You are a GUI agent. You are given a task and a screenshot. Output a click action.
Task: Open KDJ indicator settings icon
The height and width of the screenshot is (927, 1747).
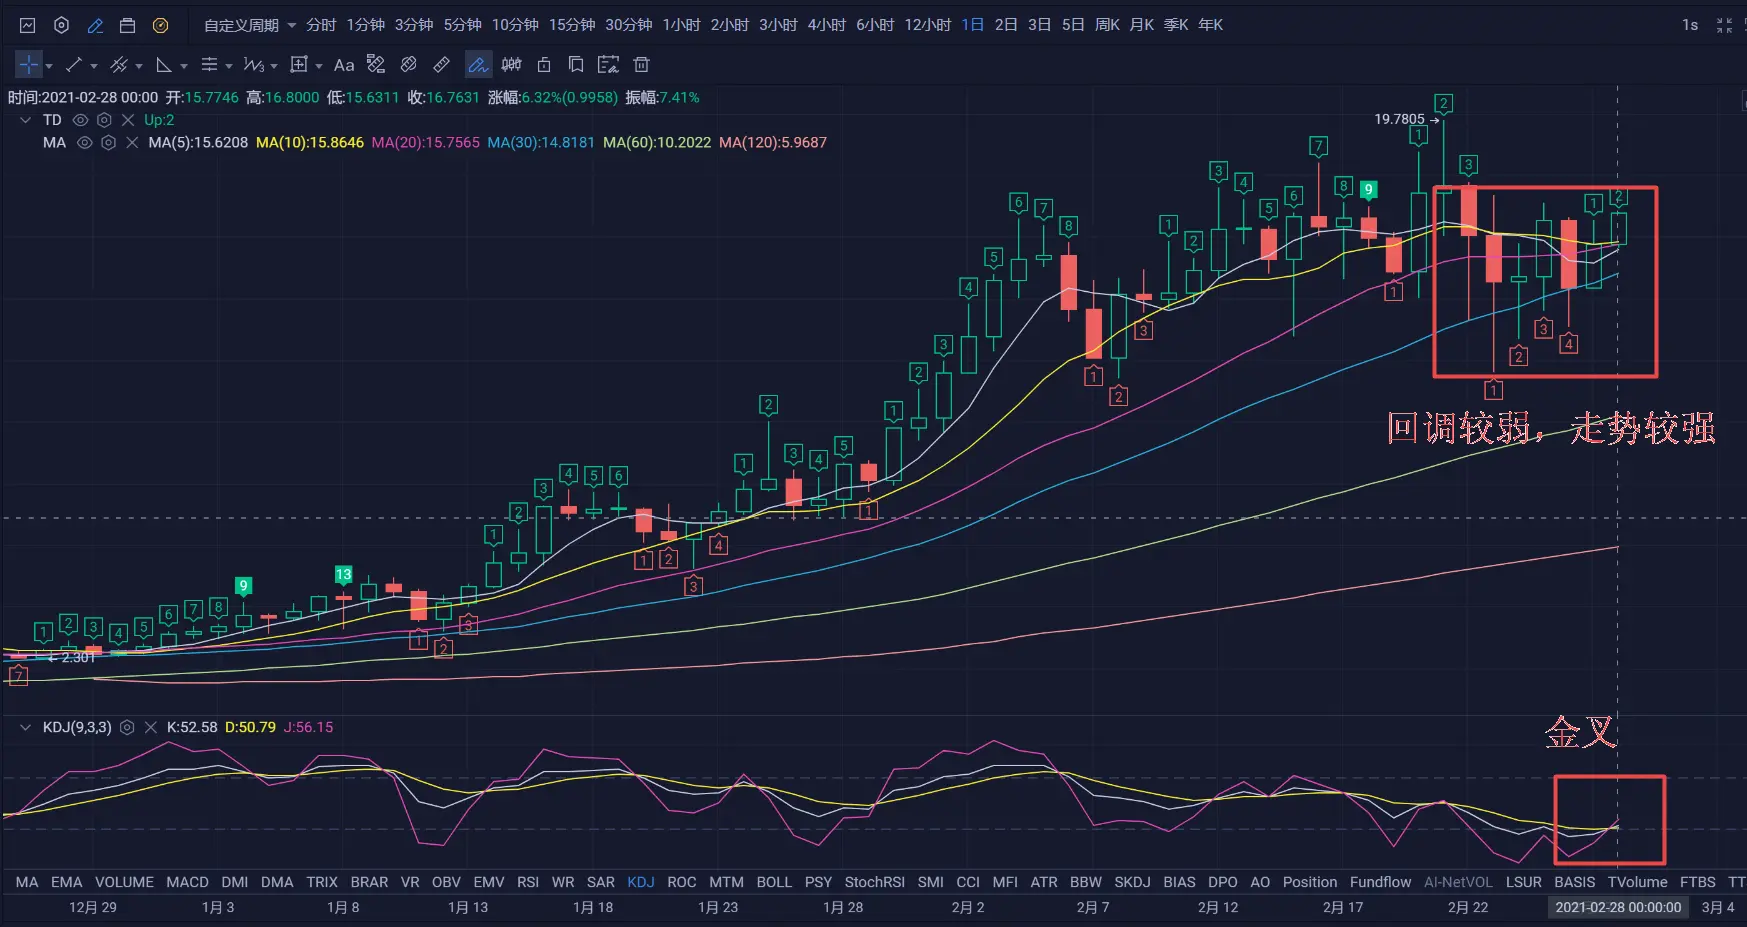click(127, 728)
